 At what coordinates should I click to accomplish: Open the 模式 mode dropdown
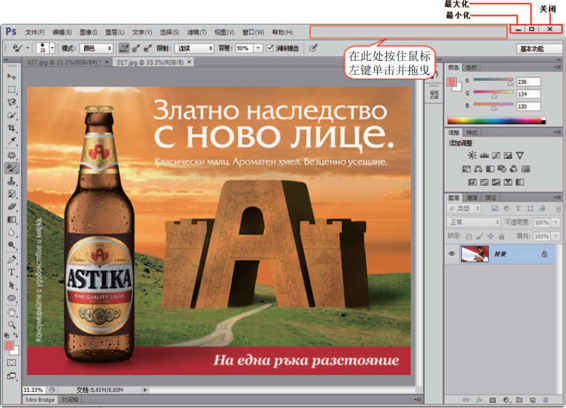tap(96, 48)
